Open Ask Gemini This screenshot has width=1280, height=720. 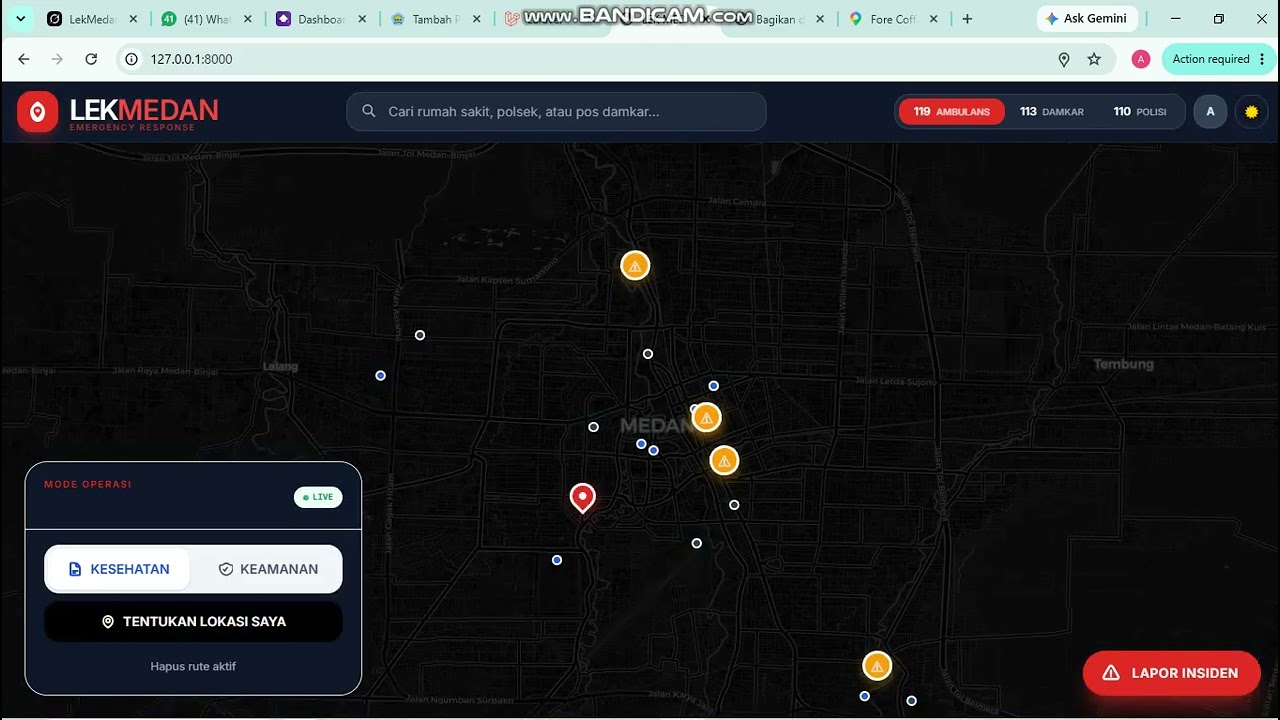coord(1087,19)
